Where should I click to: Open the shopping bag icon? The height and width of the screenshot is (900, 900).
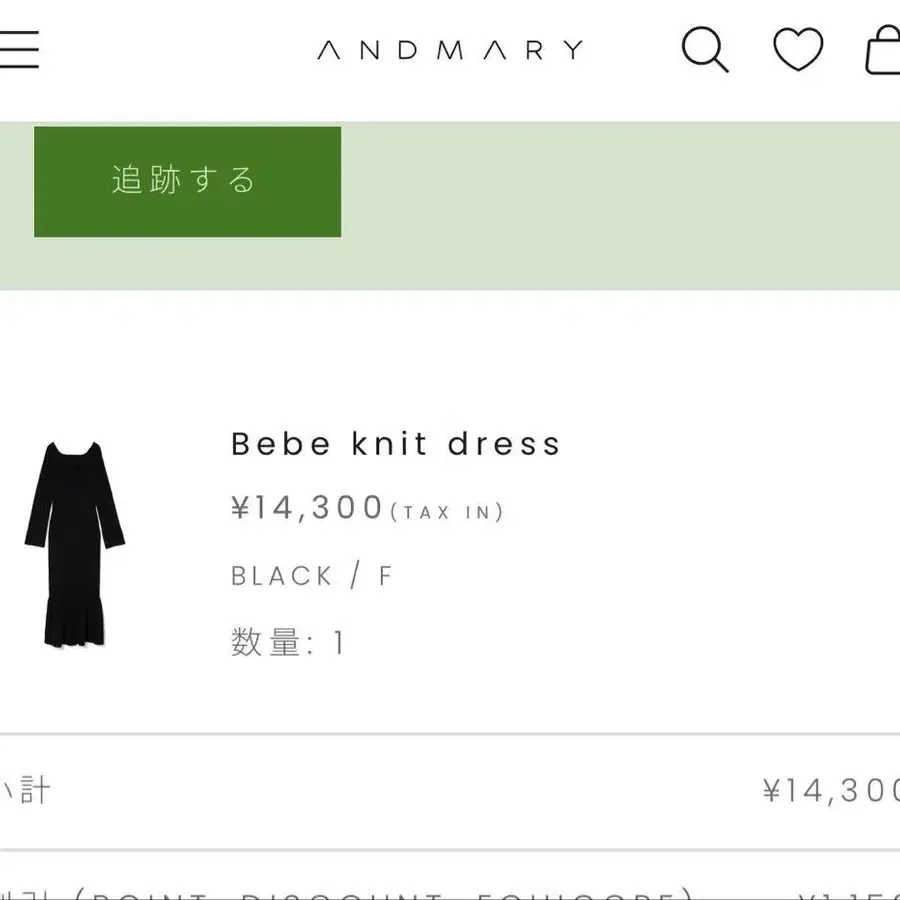click(x=884, y=50)
